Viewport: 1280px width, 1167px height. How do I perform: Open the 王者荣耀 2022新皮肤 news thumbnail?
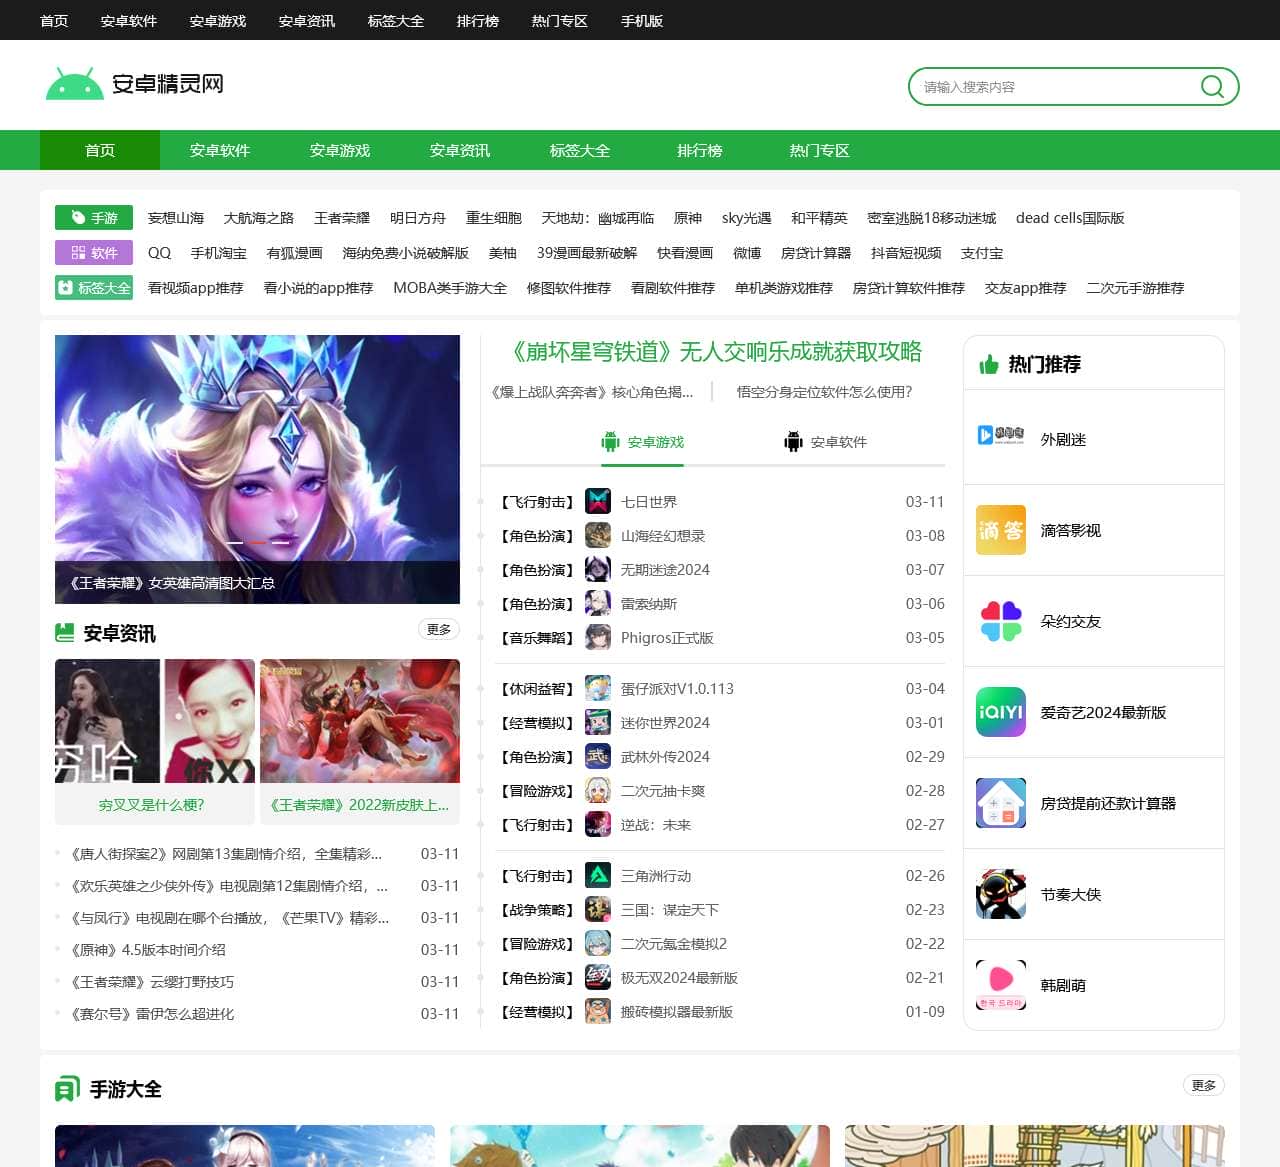360,721
